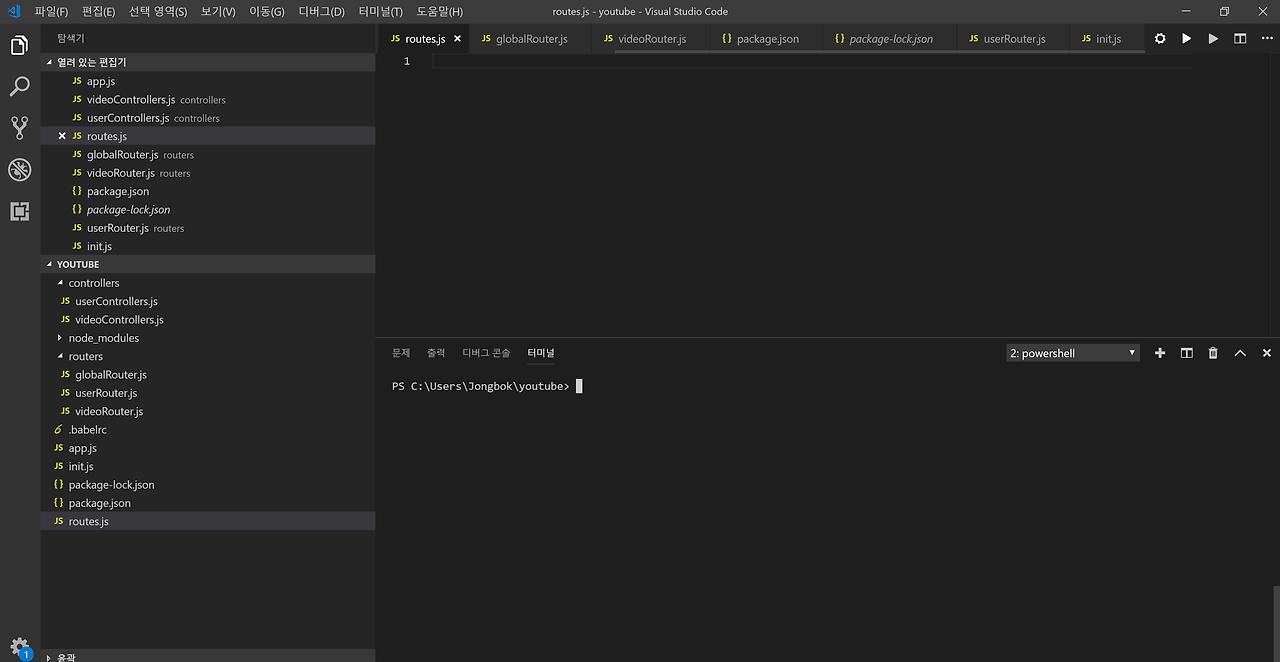
Task: Switch to the globalRouter.js editor tab
Action: pyautogui.click(x=528, y=39)
